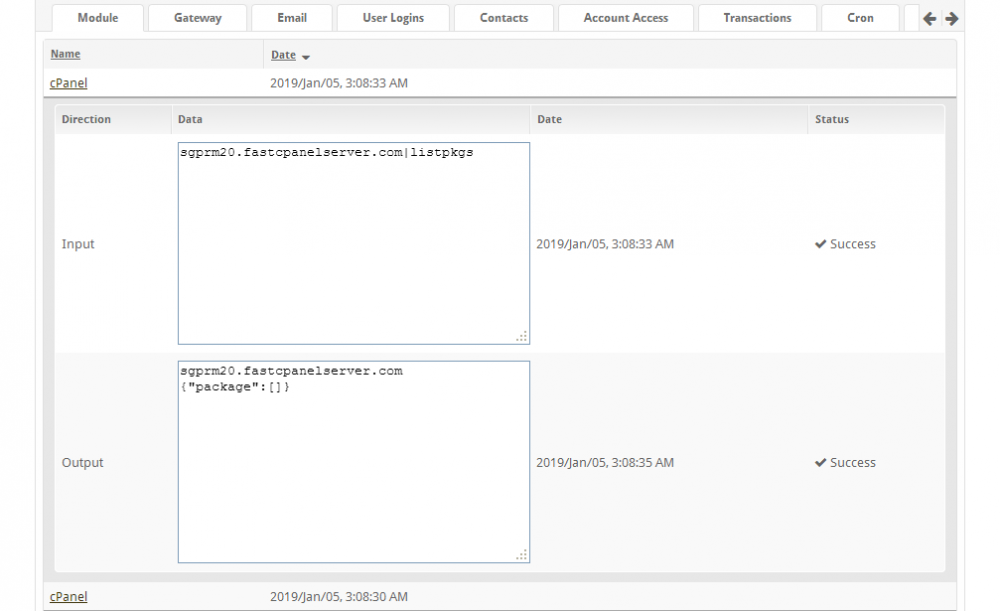Screen dimensions: 1000x611
Task: Click the Data column header
Action: coord(190,119)
